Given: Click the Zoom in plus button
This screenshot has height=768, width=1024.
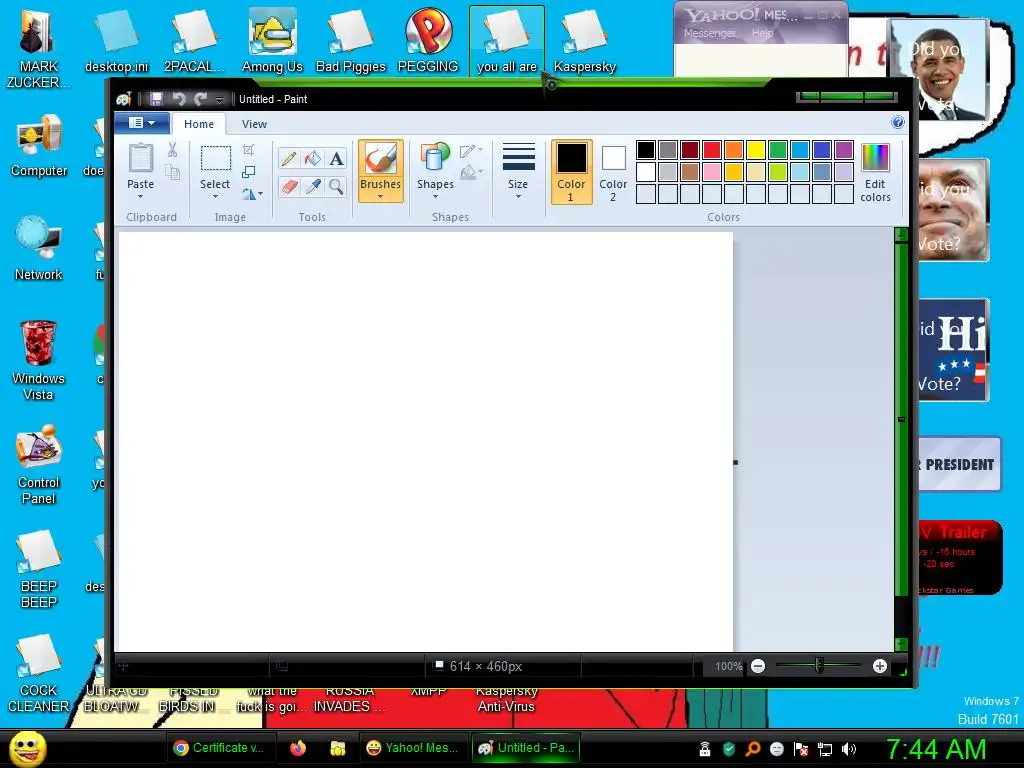Looking at the screenshot, I should click(880, 666).
